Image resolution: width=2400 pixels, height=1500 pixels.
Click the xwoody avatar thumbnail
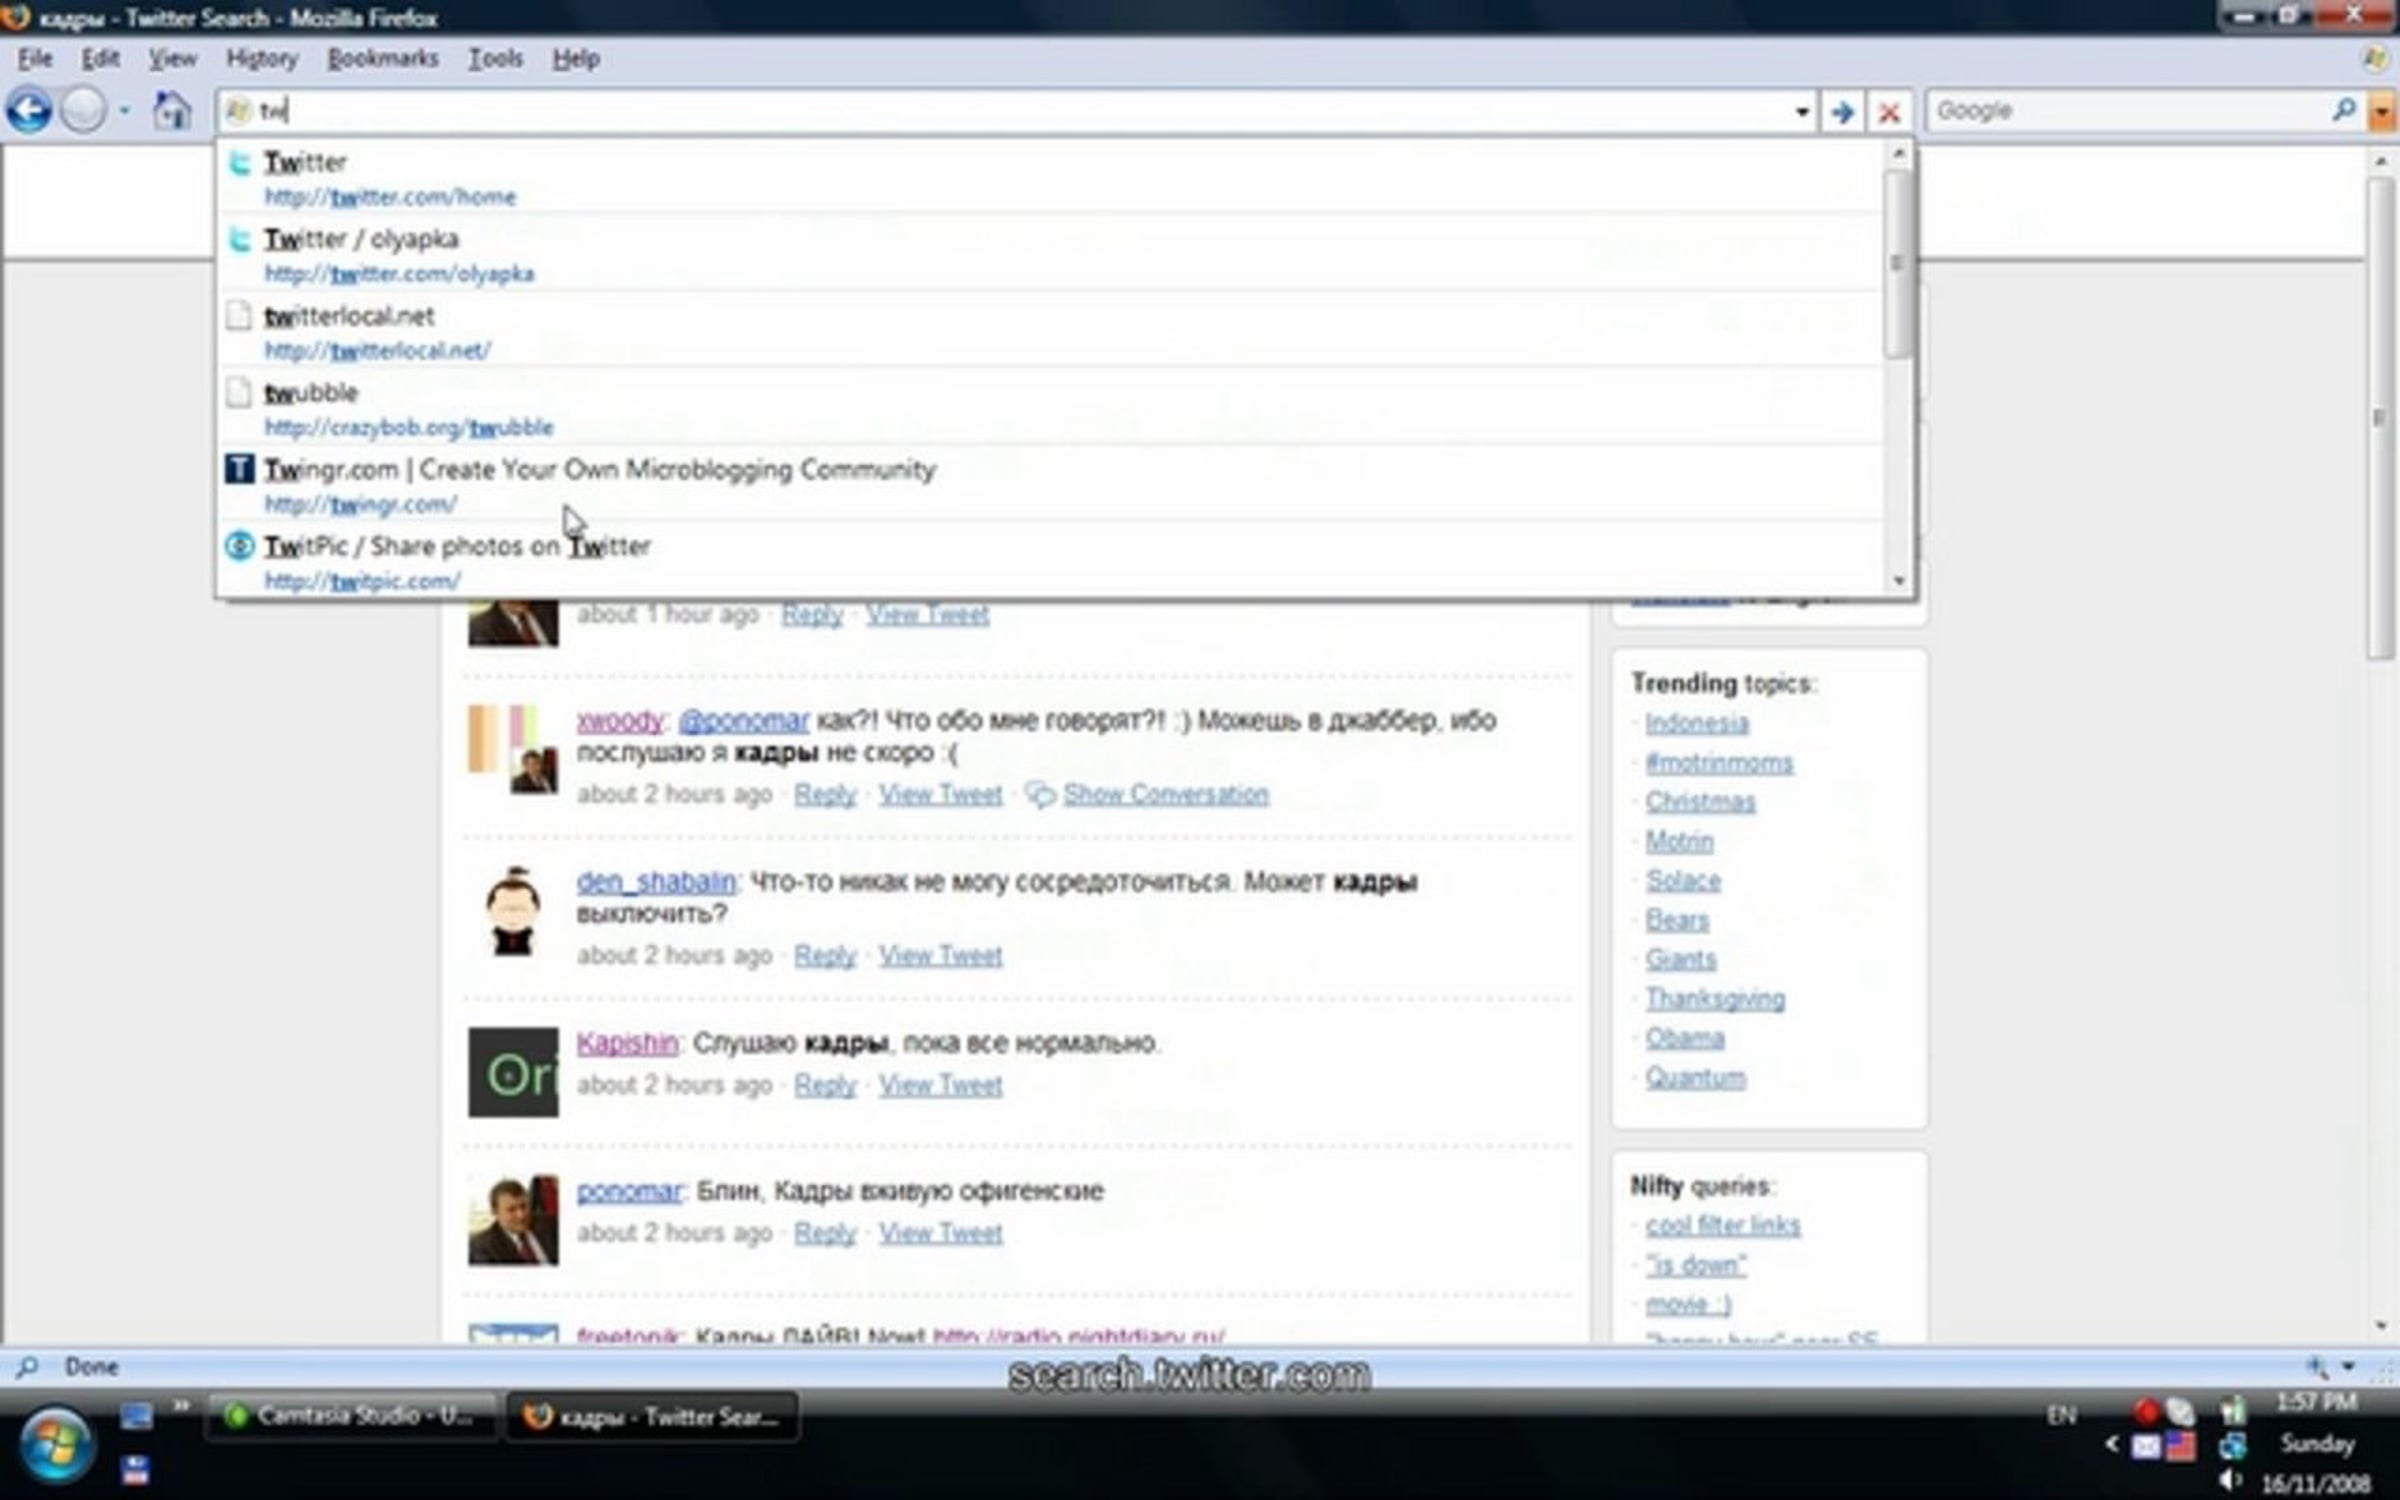pyautogui.click(x=513, y=750)
